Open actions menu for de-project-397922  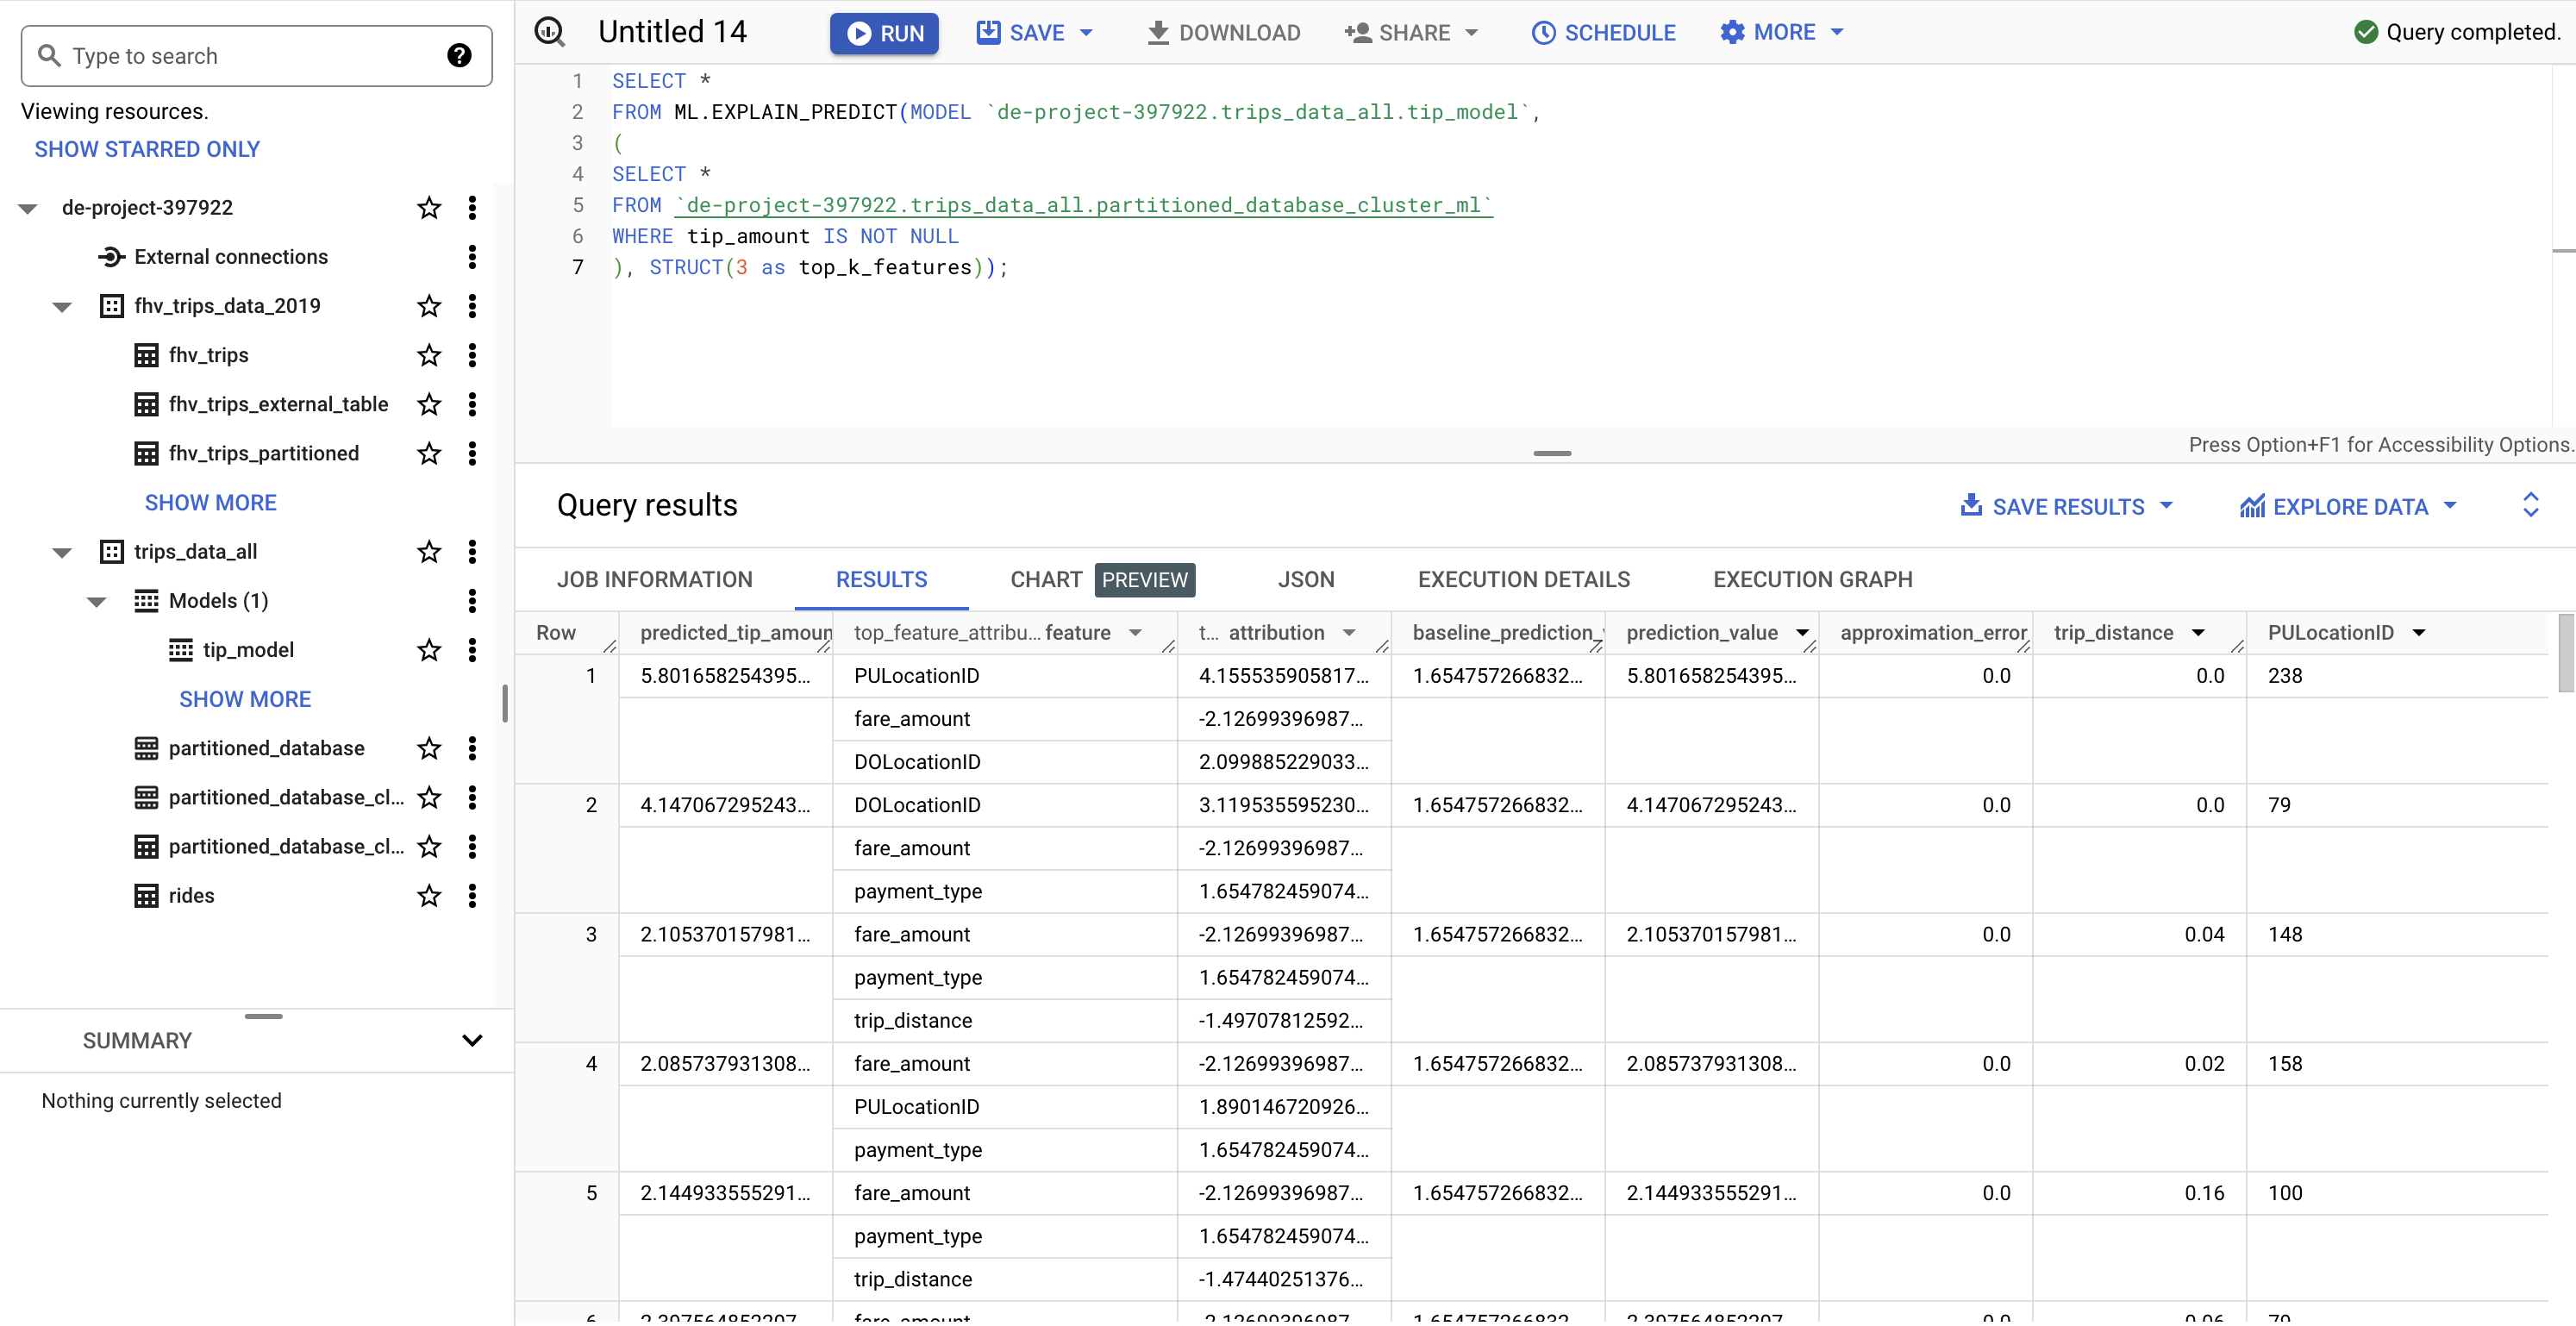click(472, 208)
